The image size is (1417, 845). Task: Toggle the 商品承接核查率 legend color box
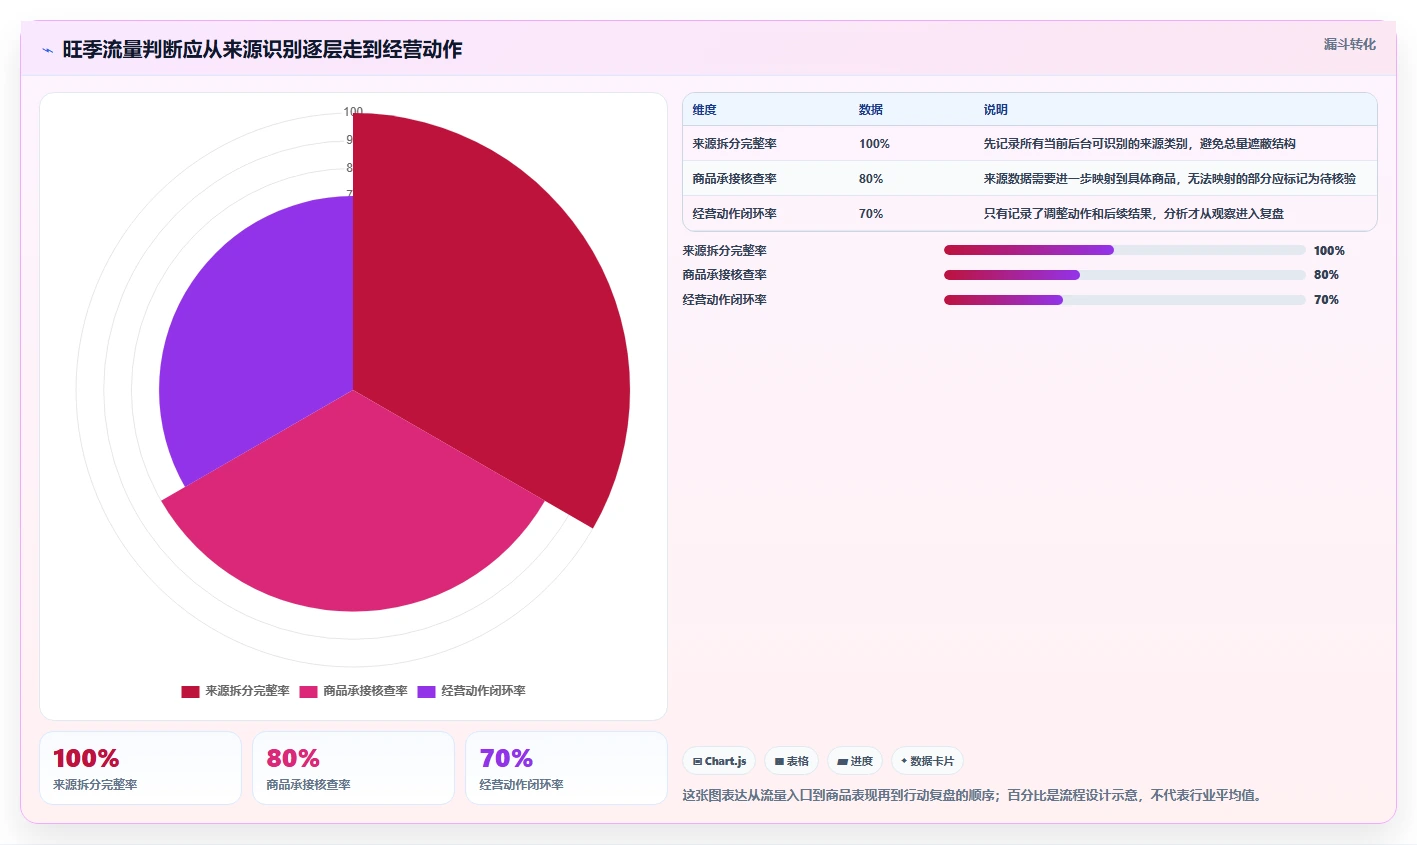coord(308,692)
